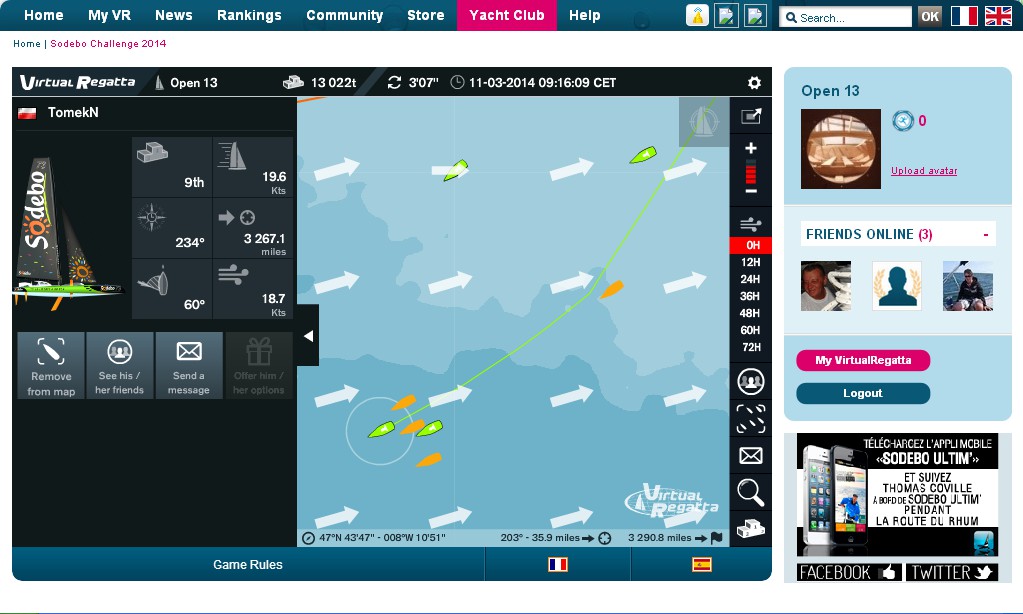The width and height of the screenshot is (1023, 614).
Task: Open the magnifier search icon in map toolbar
Action: 750,491
